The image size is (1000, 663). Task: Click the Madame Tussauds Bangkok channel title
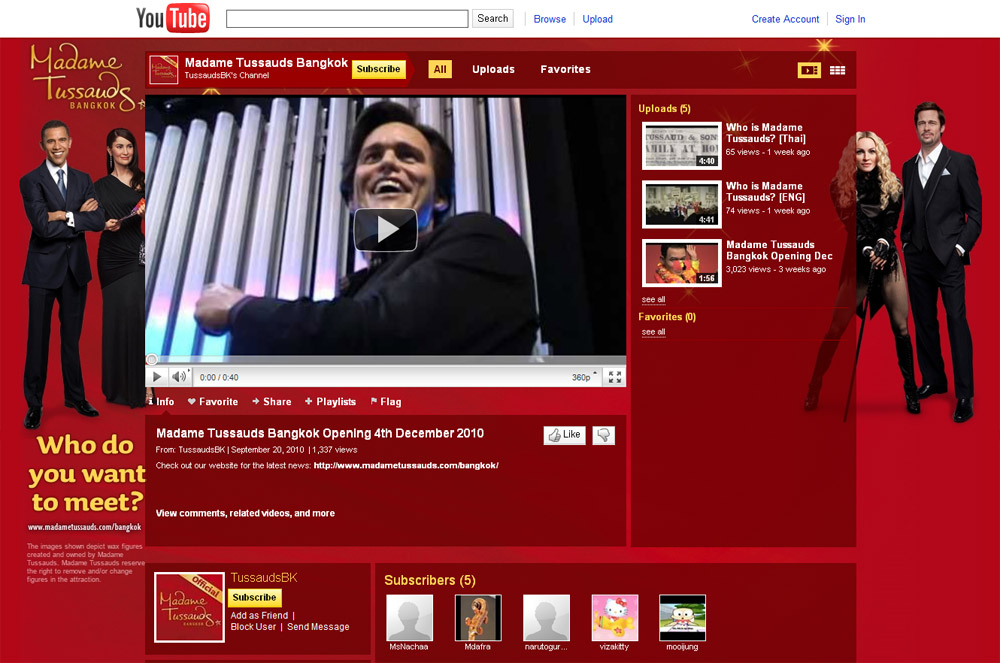266,62
